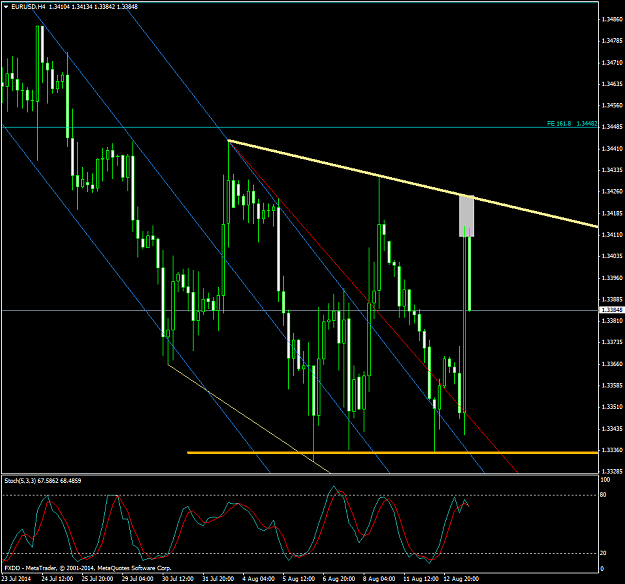Viewport: 625px width, 584px height.
Task: Click the 1.34335 price axis label
Action: tap(612, 170)
